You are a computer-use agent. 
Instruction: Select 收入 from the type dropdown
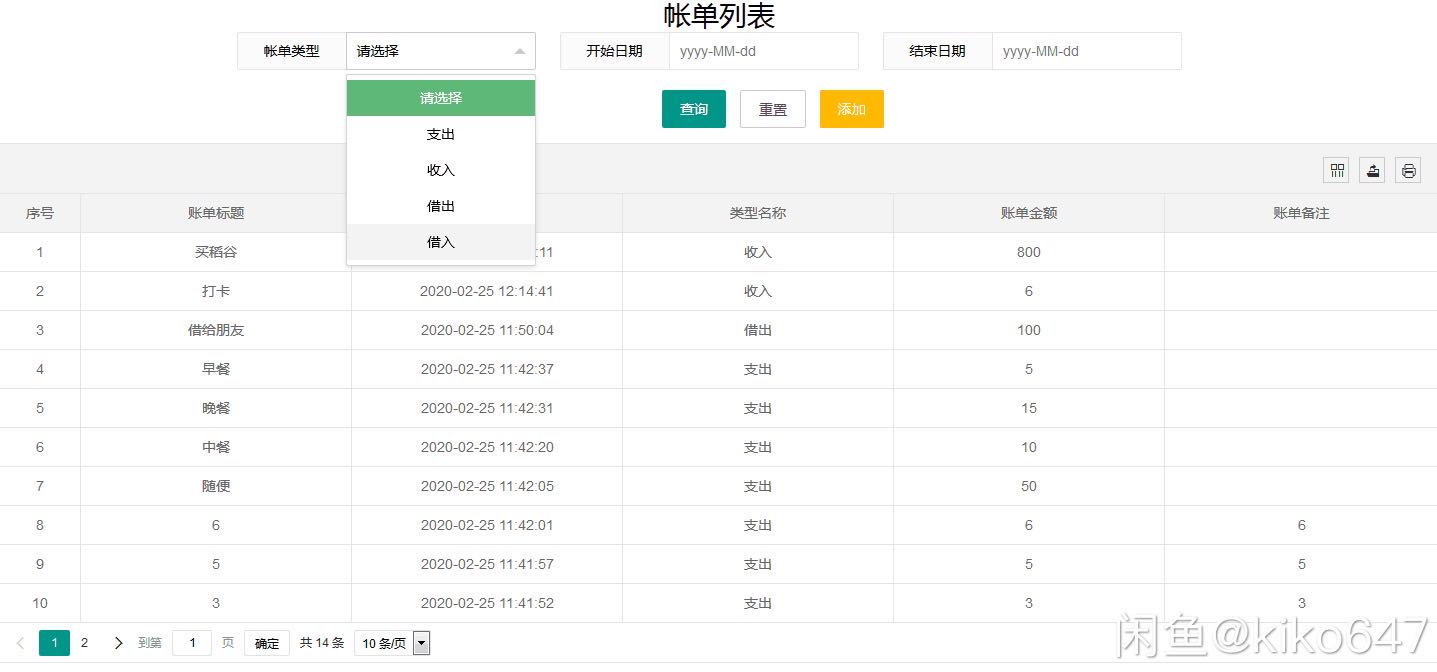[x=440, y=169]
